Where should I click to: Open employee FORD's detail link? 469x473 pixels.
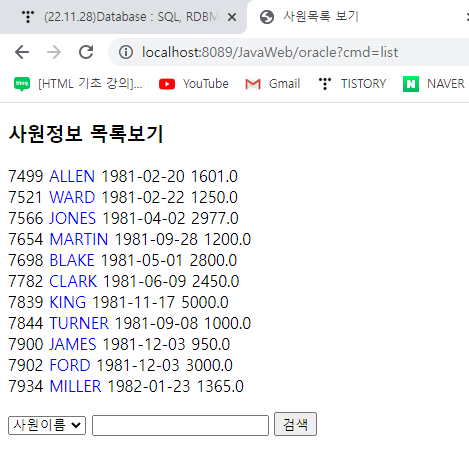coord(70,365)
